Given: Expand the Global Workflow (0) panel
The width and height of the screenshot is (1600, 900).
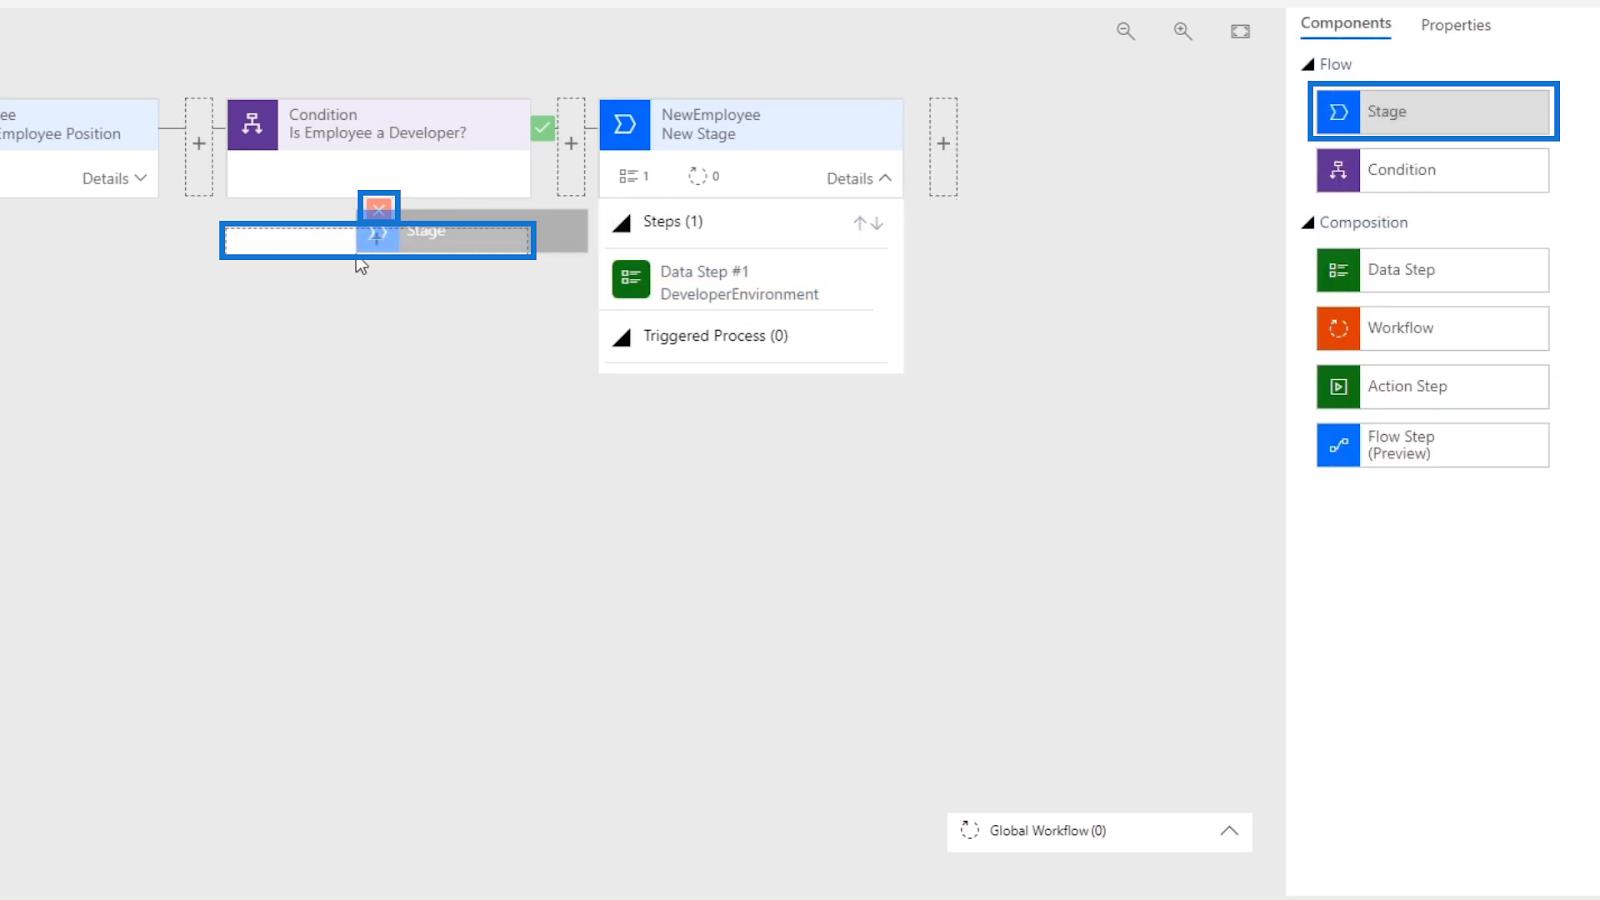Looking at the screenshot, I should click(1229, 831).
